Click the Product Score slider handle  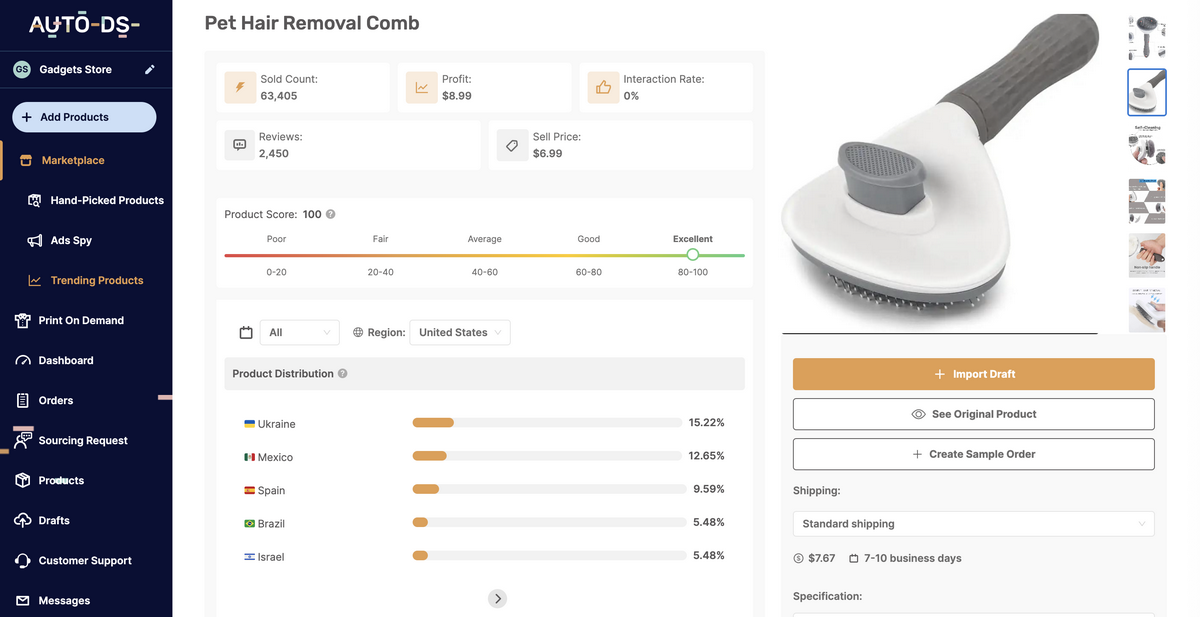click(x=693, y=255)
